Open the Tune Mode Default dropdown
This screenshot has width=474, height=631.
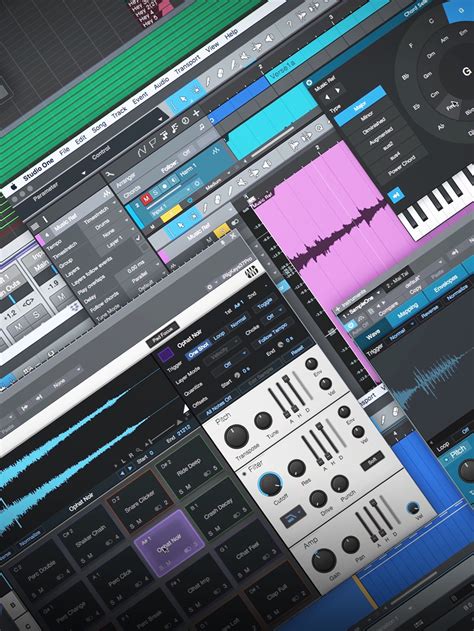click(148, 287)
